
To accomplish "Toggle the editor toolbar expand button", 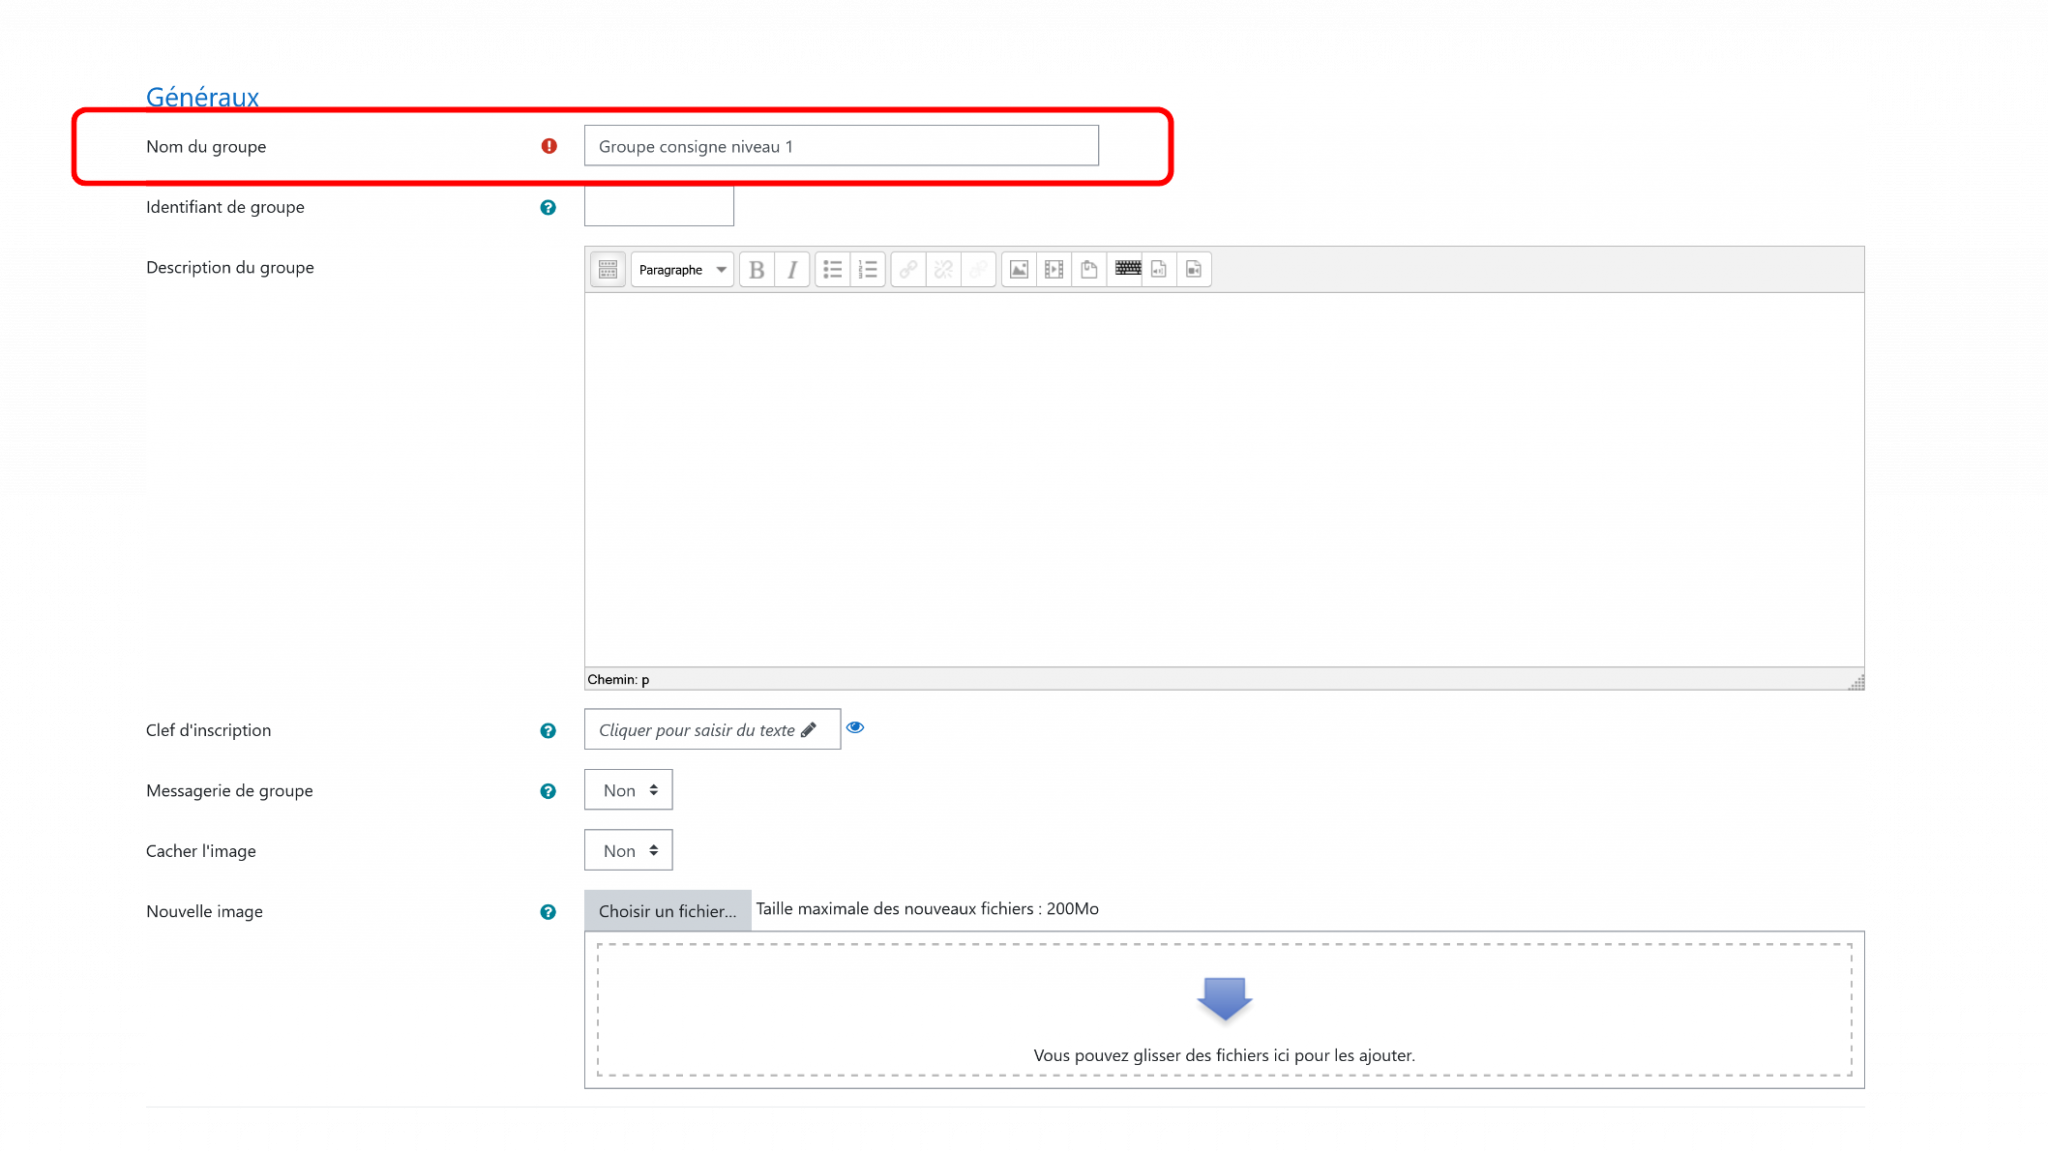I will [x=607, y=269].
